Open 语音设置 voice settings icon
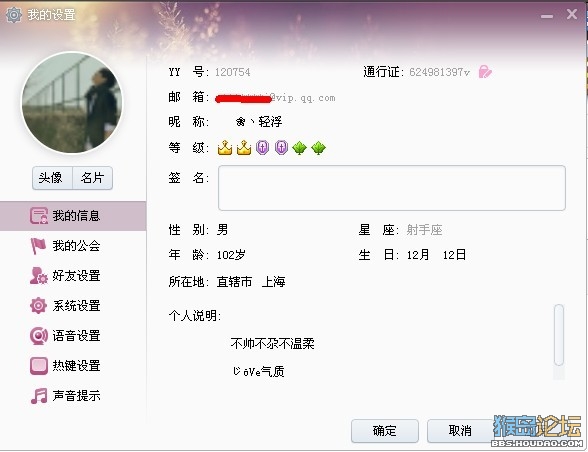The height and width of the screenshot is (452, 588). click(39, 336)
